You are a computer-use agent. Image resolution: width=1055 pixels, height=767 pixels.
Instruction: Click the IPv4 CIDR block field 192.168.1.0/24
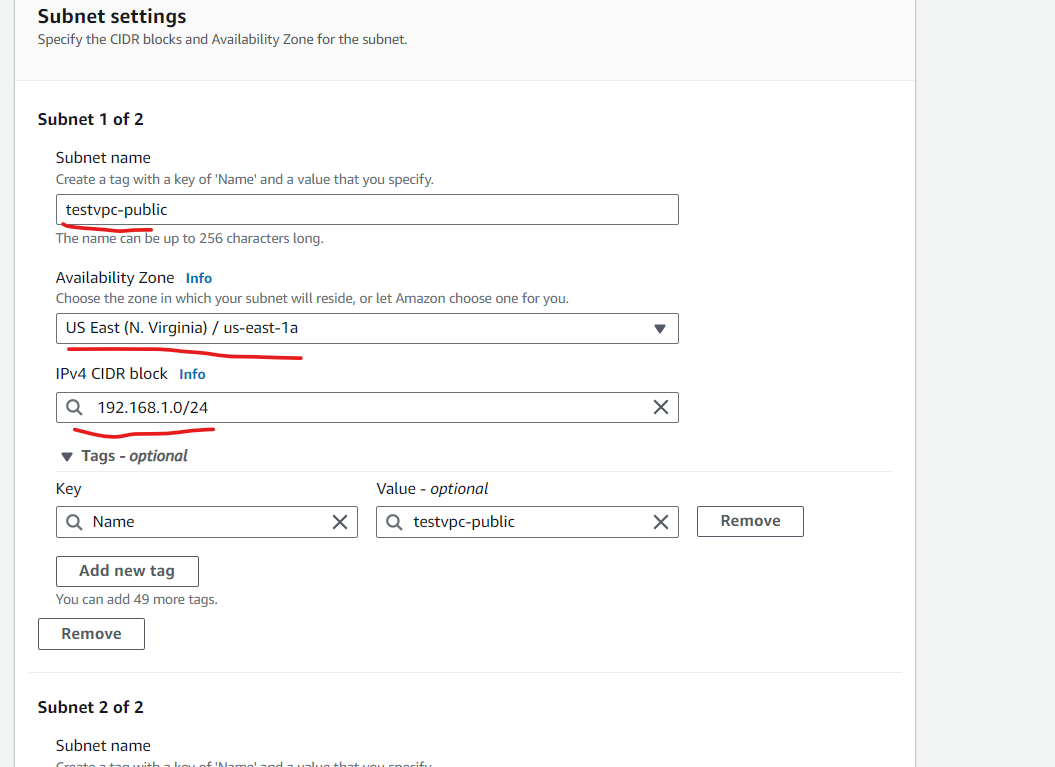click(367, 408)
